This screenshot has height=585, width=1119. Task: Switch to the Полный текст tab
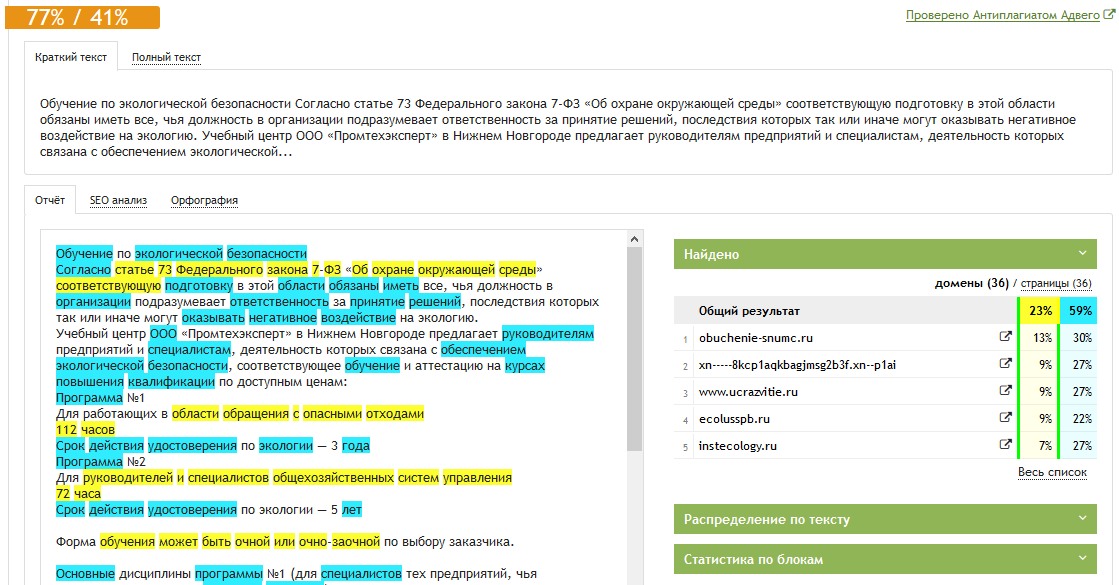(x=166, y=58)
